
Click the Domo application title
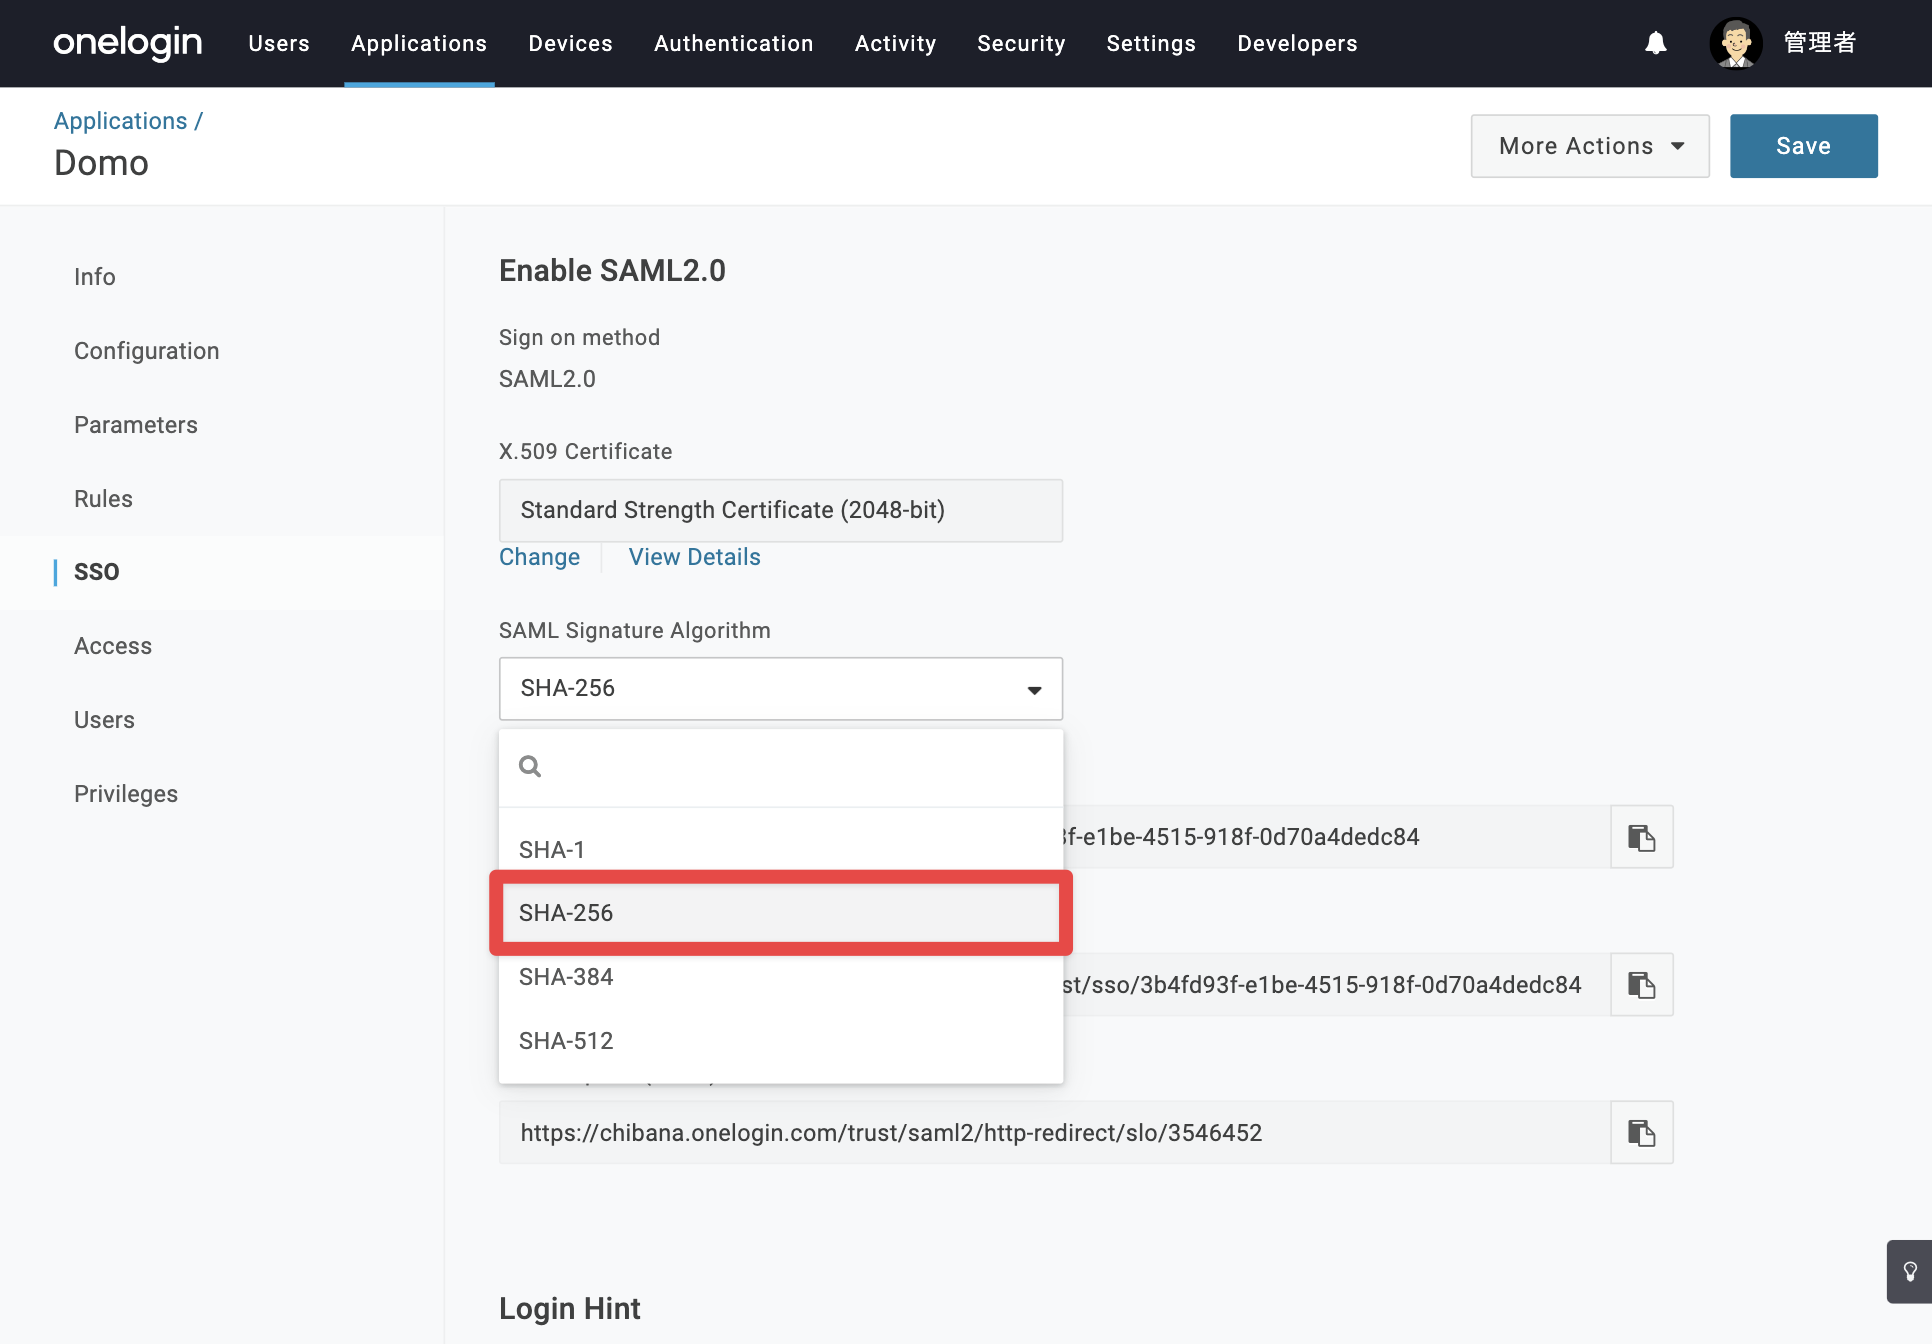coord(101,163)
